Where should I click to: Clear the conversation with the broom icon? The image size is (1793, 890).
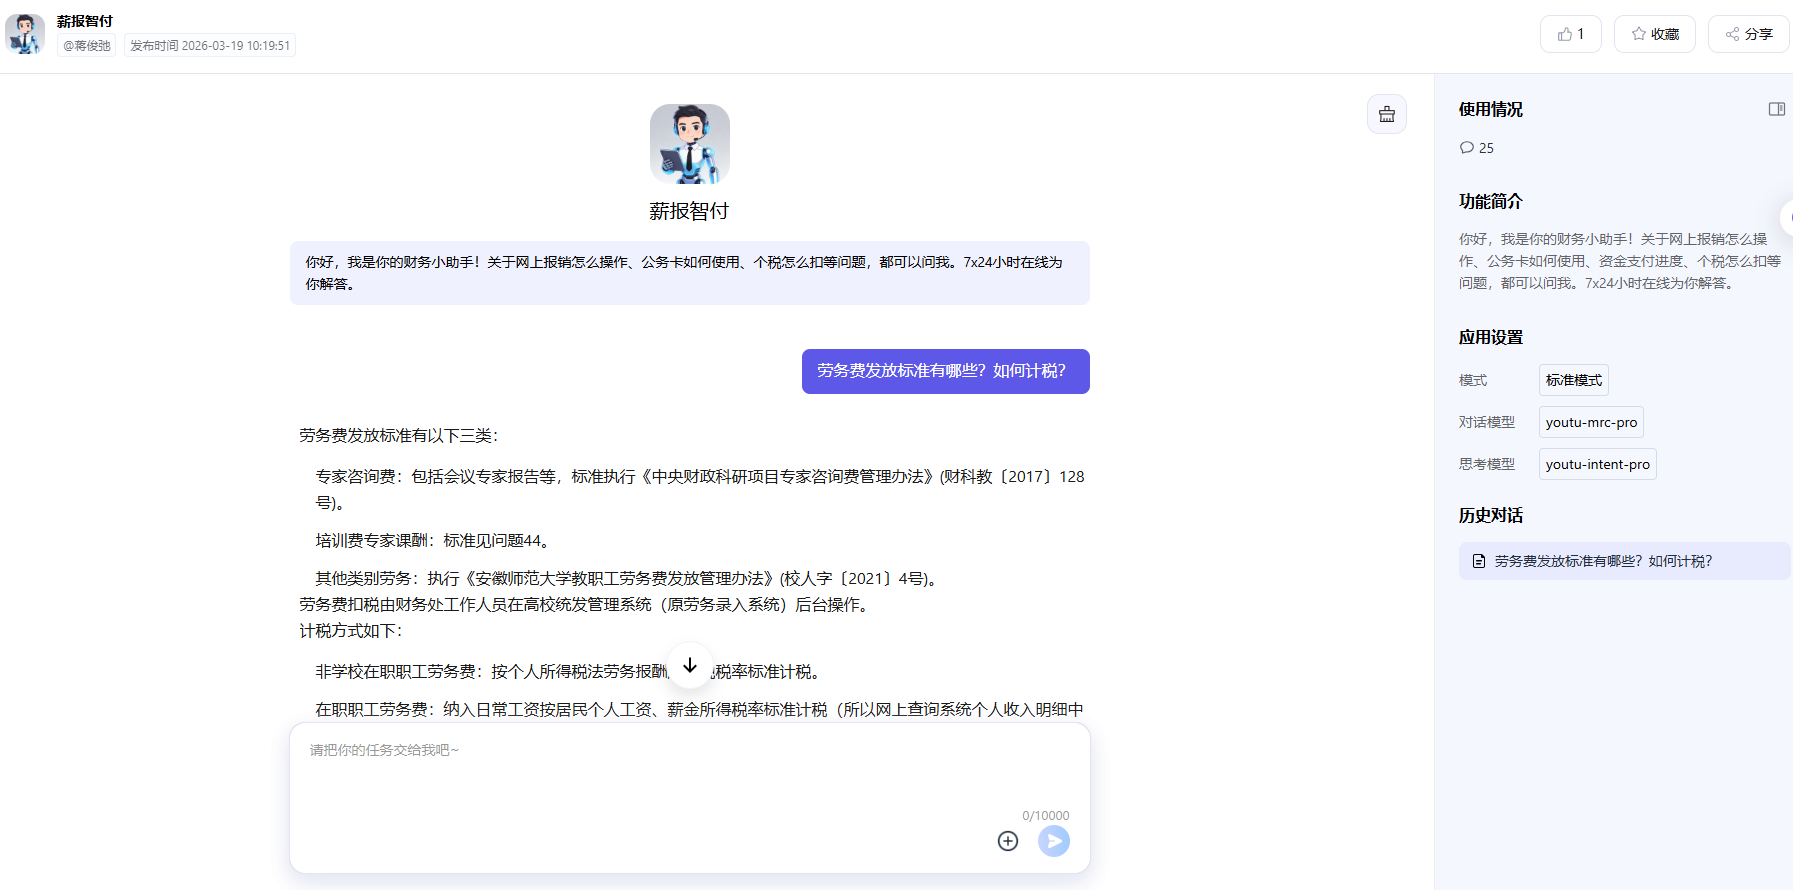point(1386,114)
